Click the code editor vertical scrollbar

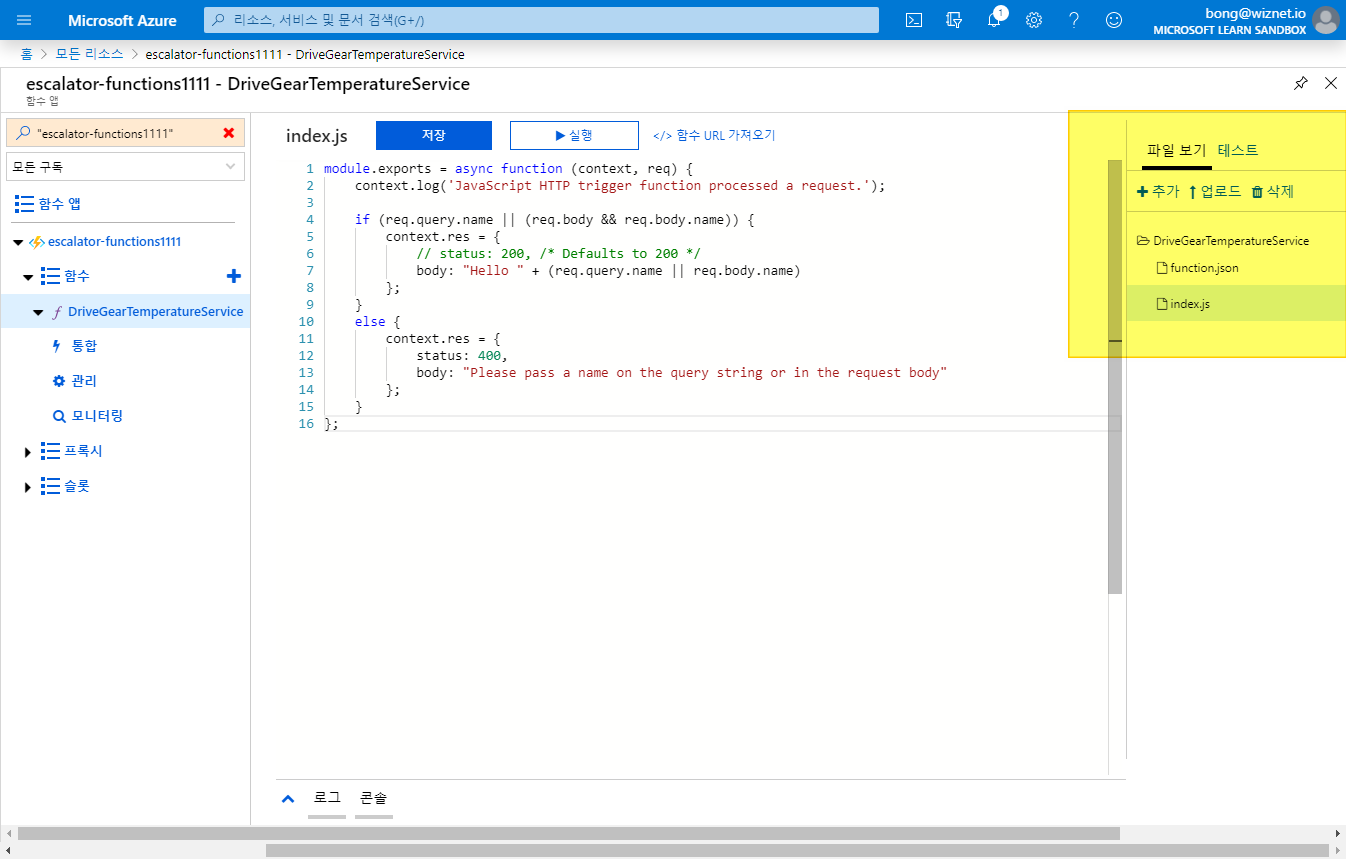point(1115,376)
